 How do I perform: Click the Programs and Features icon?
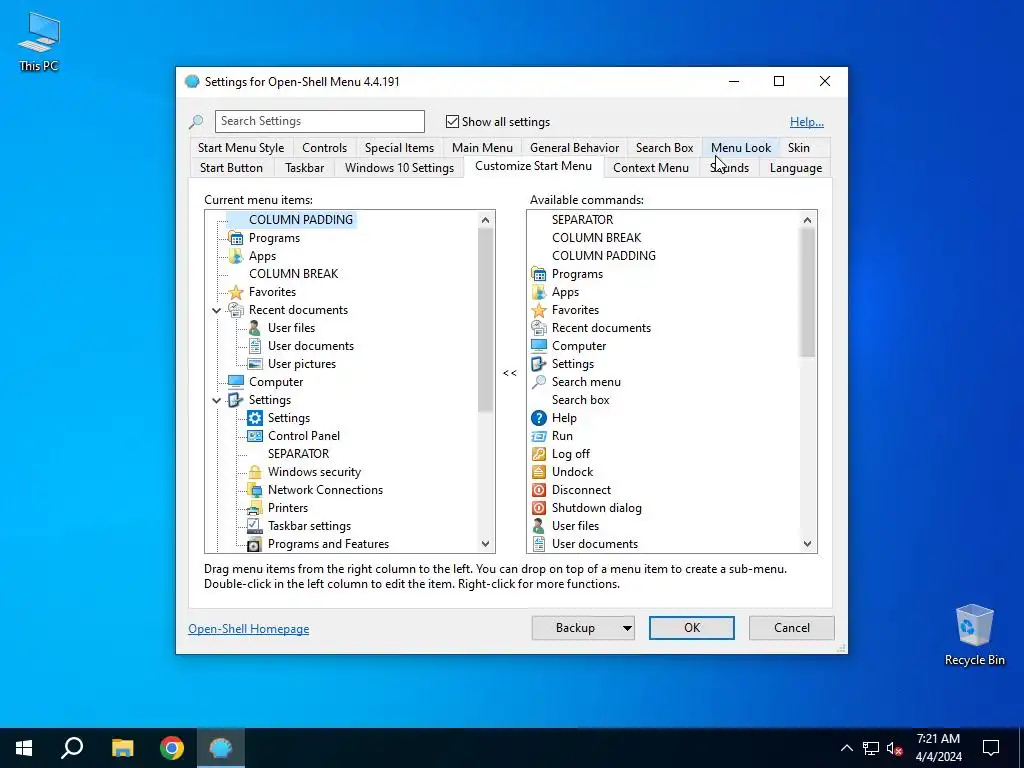(255, 544)
